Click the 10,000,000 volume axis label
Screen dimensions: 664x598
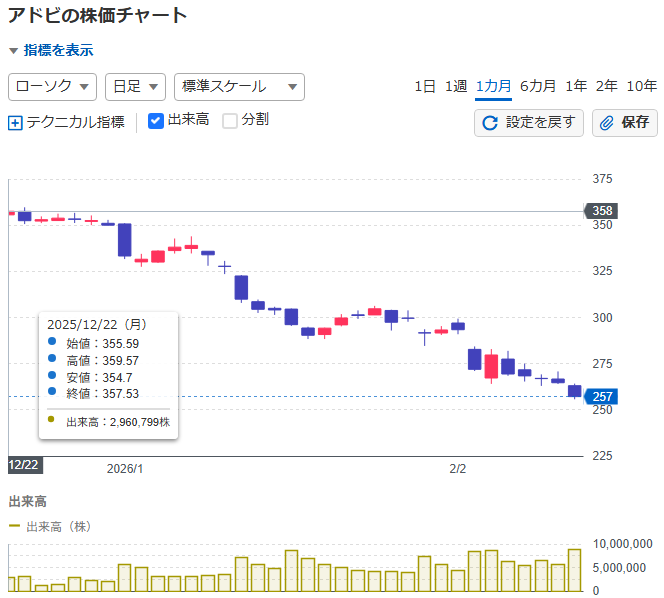click(x=622, y=544)
